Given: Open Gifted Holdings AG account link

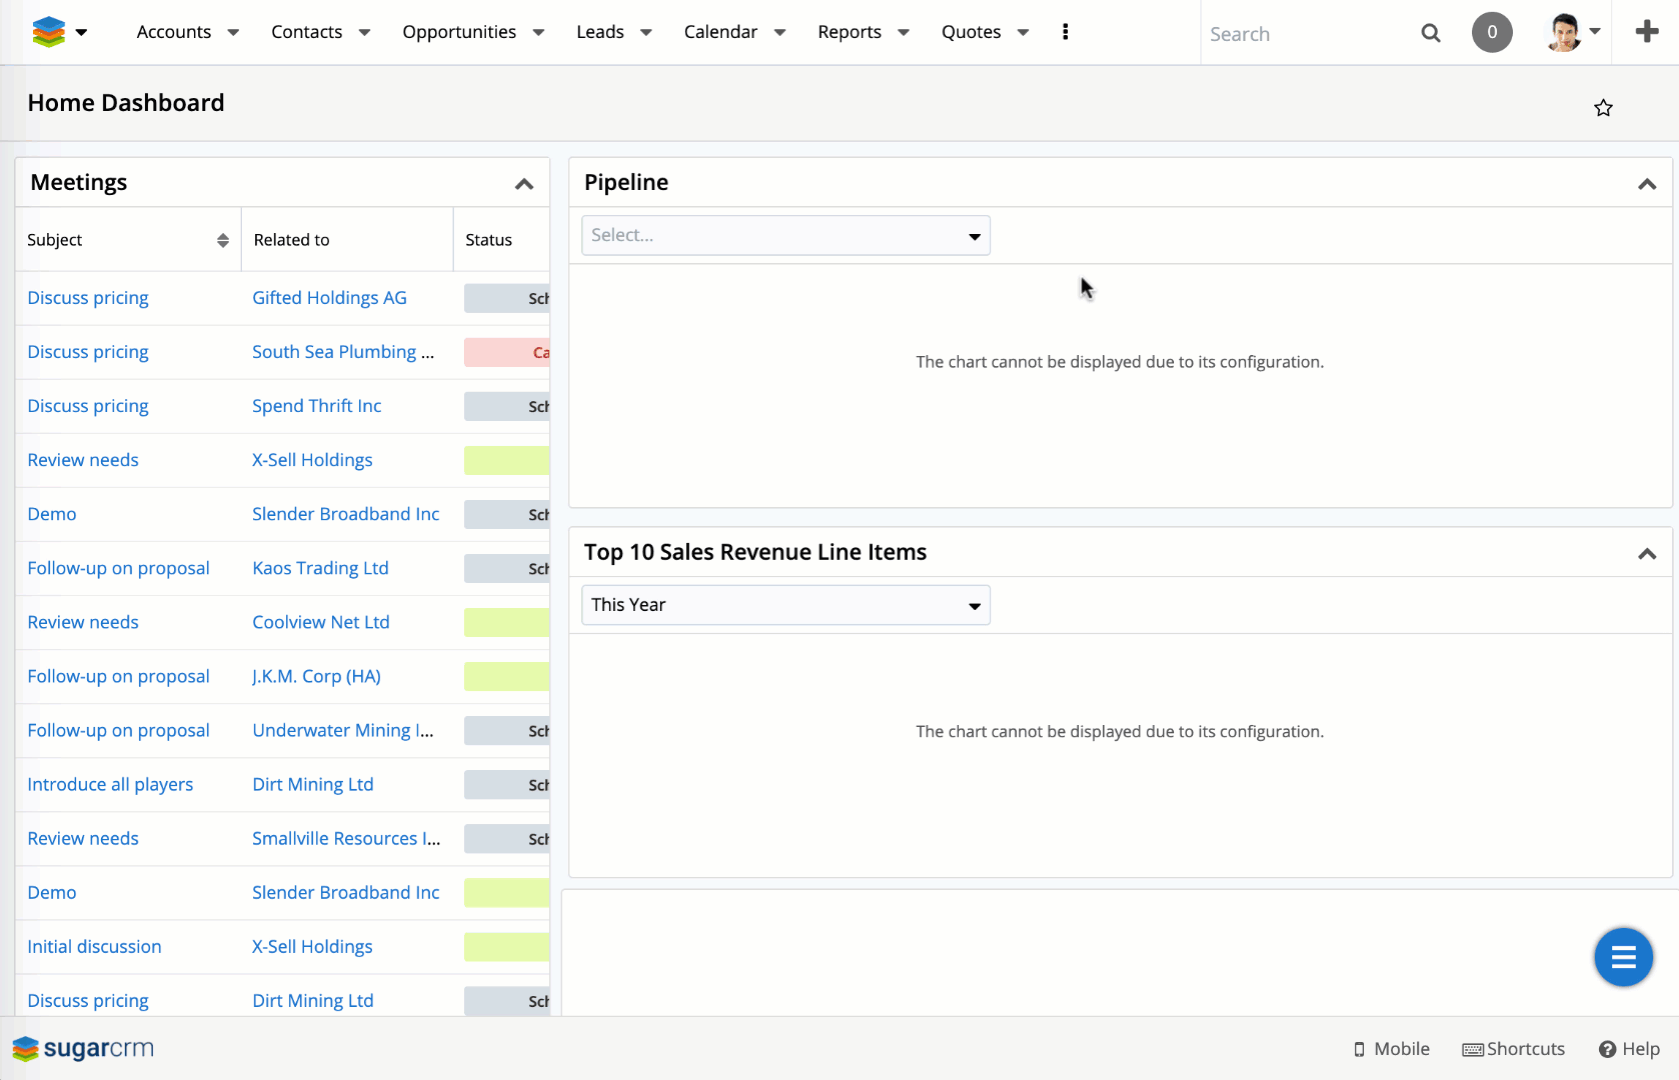Looking at the screenshot, I should point(329,298).
